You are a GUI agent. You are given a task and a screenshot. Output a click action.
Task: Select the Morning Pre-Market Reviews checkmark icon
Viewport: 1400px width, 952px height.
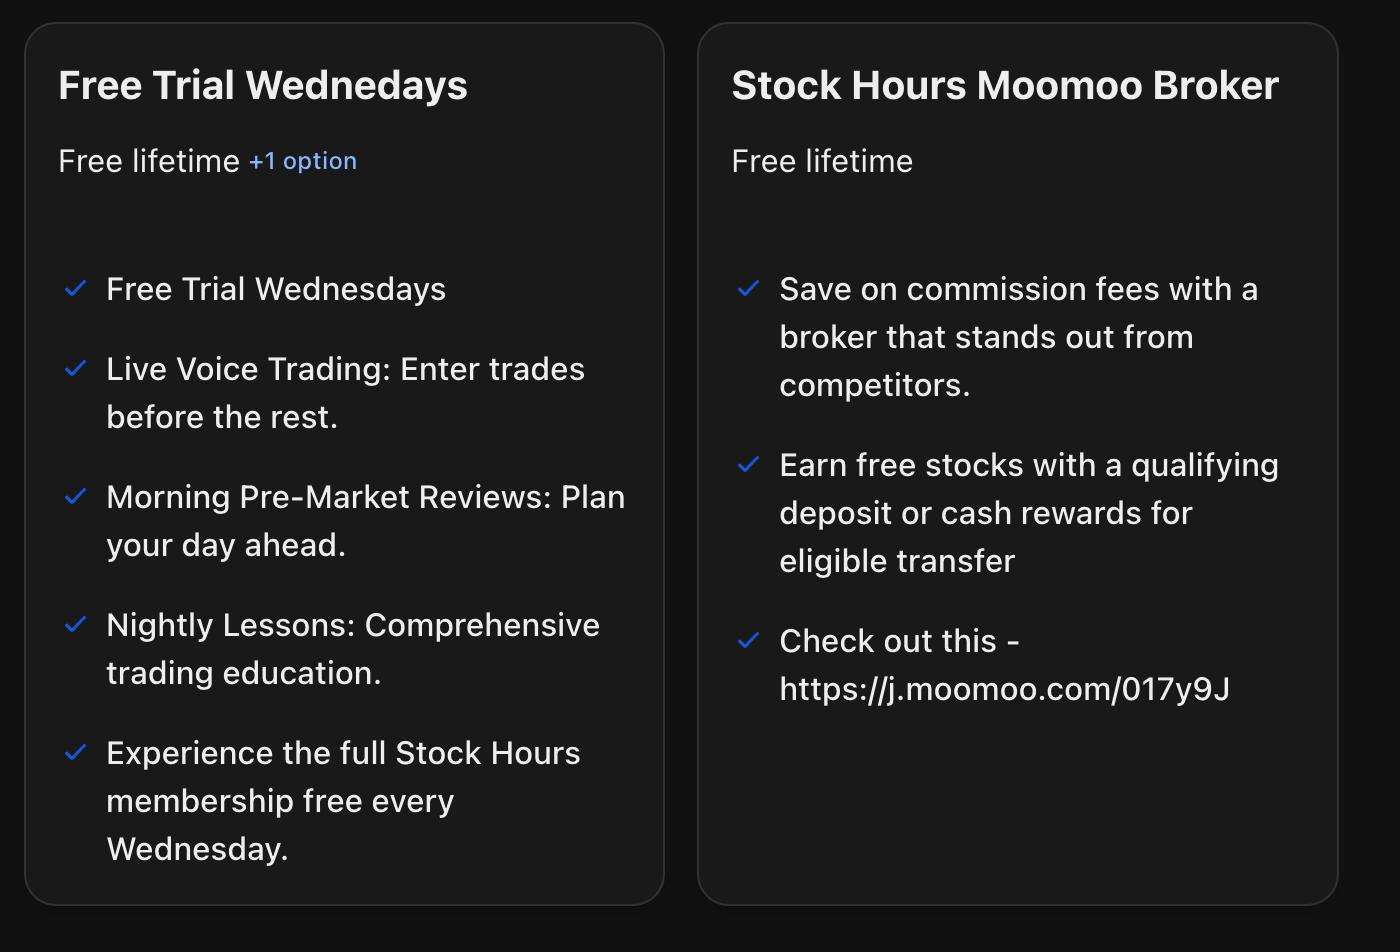(75, 497)
